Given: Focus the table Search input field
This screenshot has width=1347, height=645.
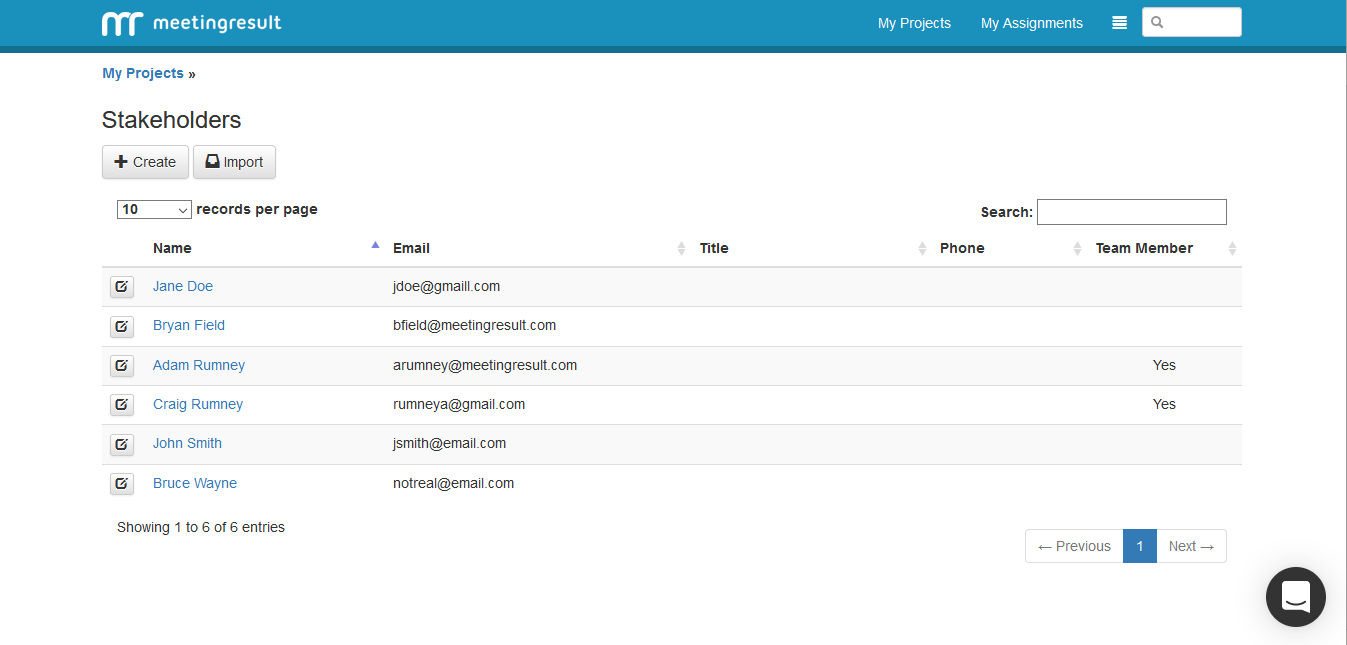Looking at the screenshot, I should (1131, 212).
